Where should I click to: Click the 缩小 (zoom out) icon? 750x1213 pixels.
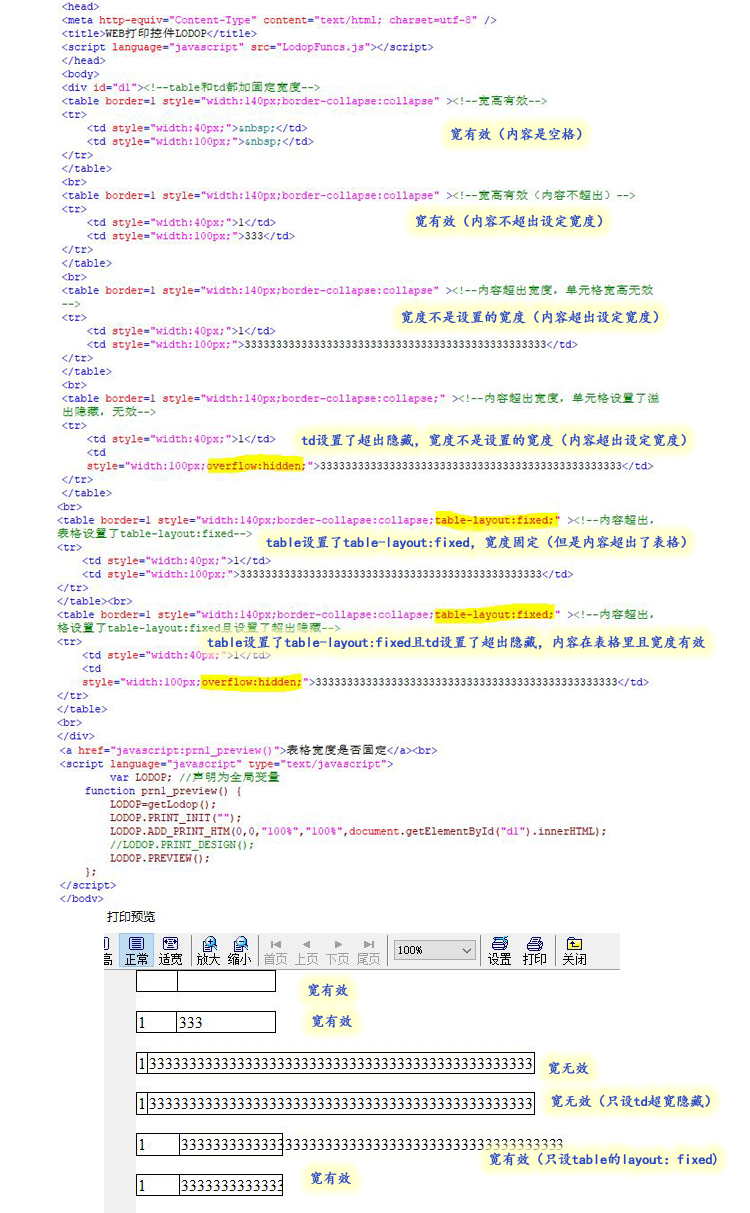[x=239, y=950]
